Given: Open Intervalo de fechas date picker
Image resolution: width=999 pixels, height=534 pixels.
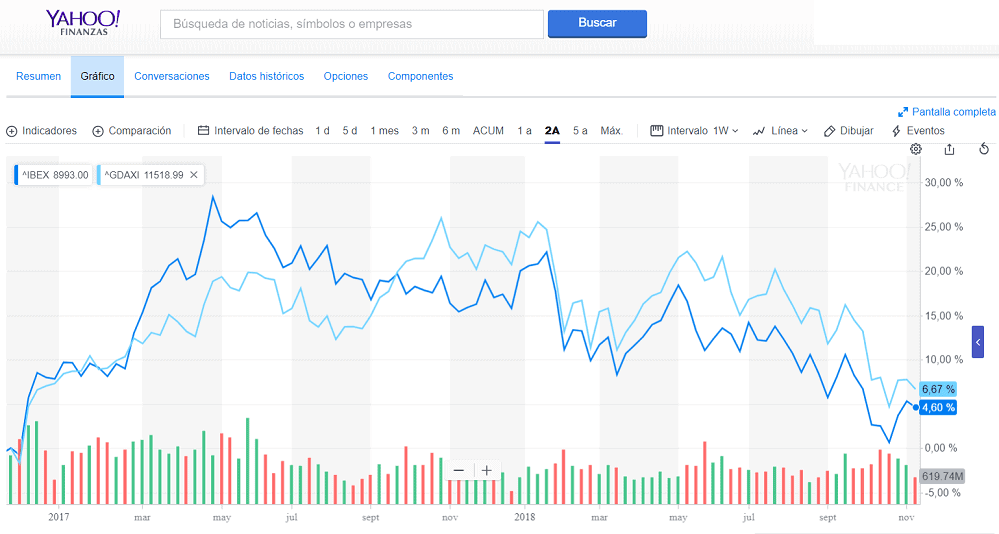Looking at the screenshot, I should click(250, 131).
